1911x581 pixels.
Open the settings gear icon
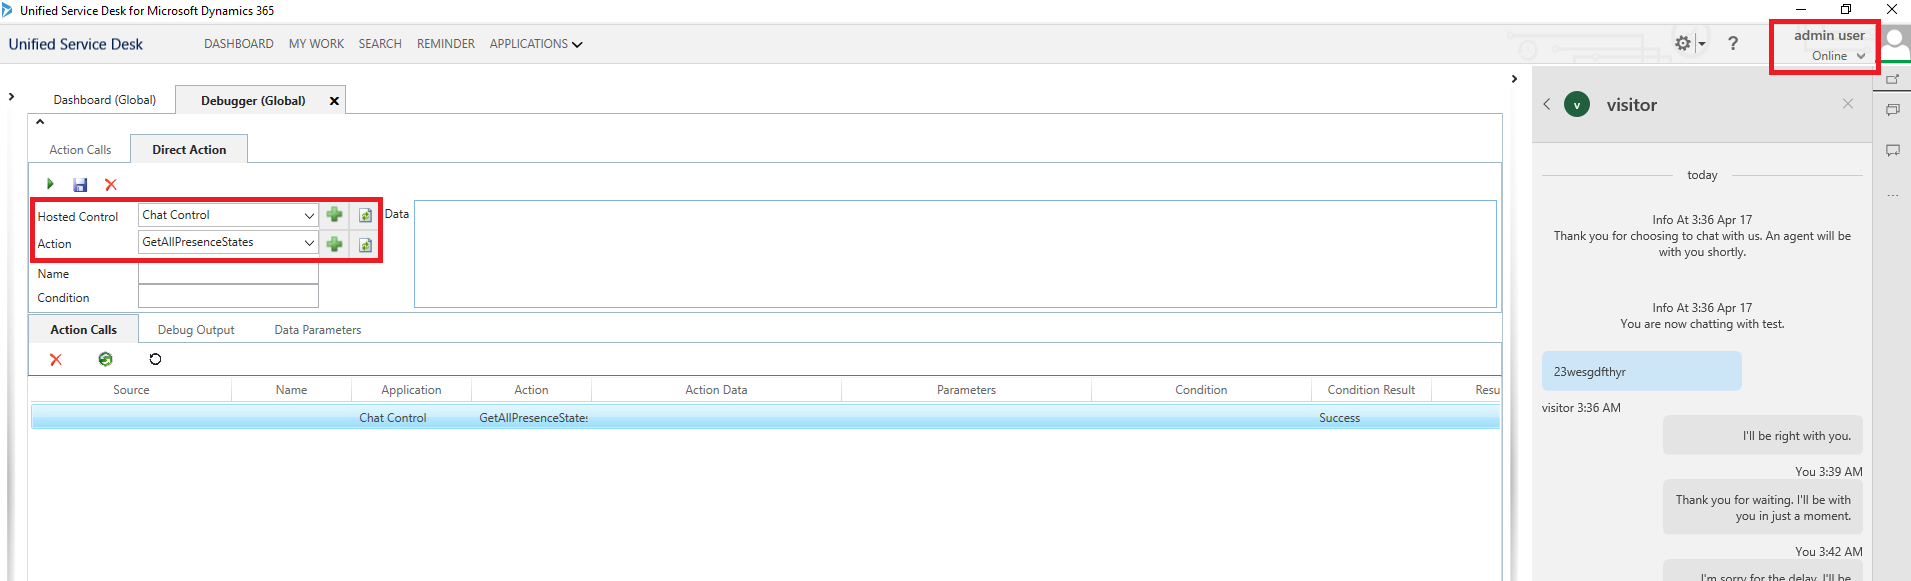coord(1683,43)
